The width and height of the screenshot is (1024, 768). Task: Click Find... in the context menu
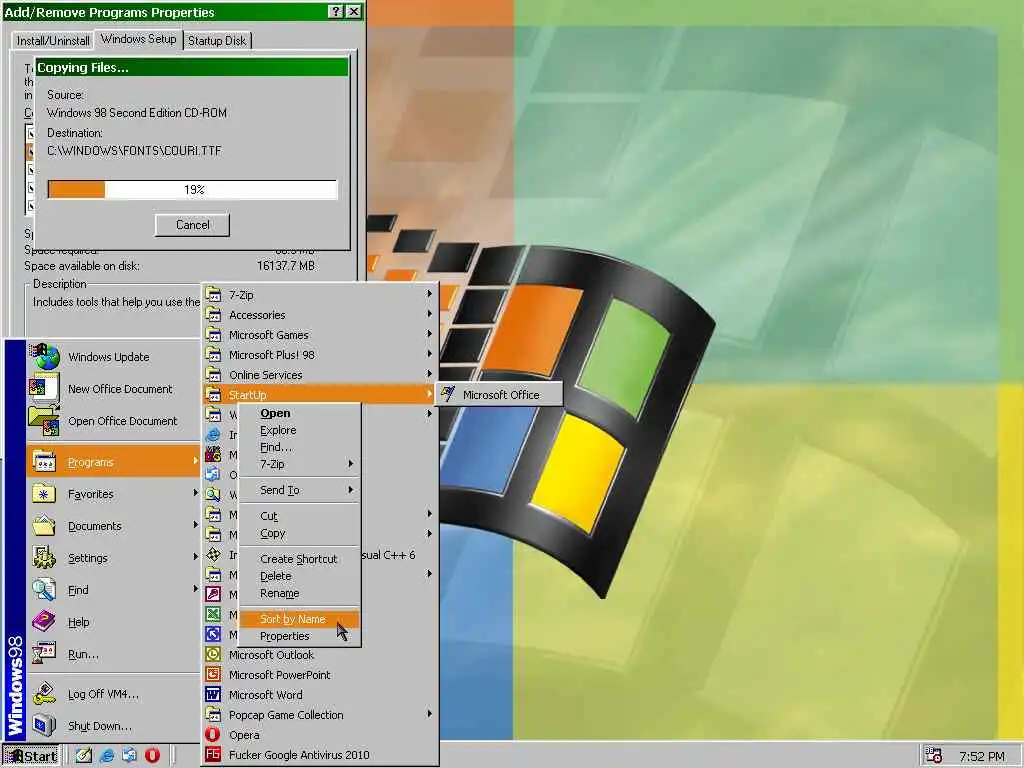point(300,447)
